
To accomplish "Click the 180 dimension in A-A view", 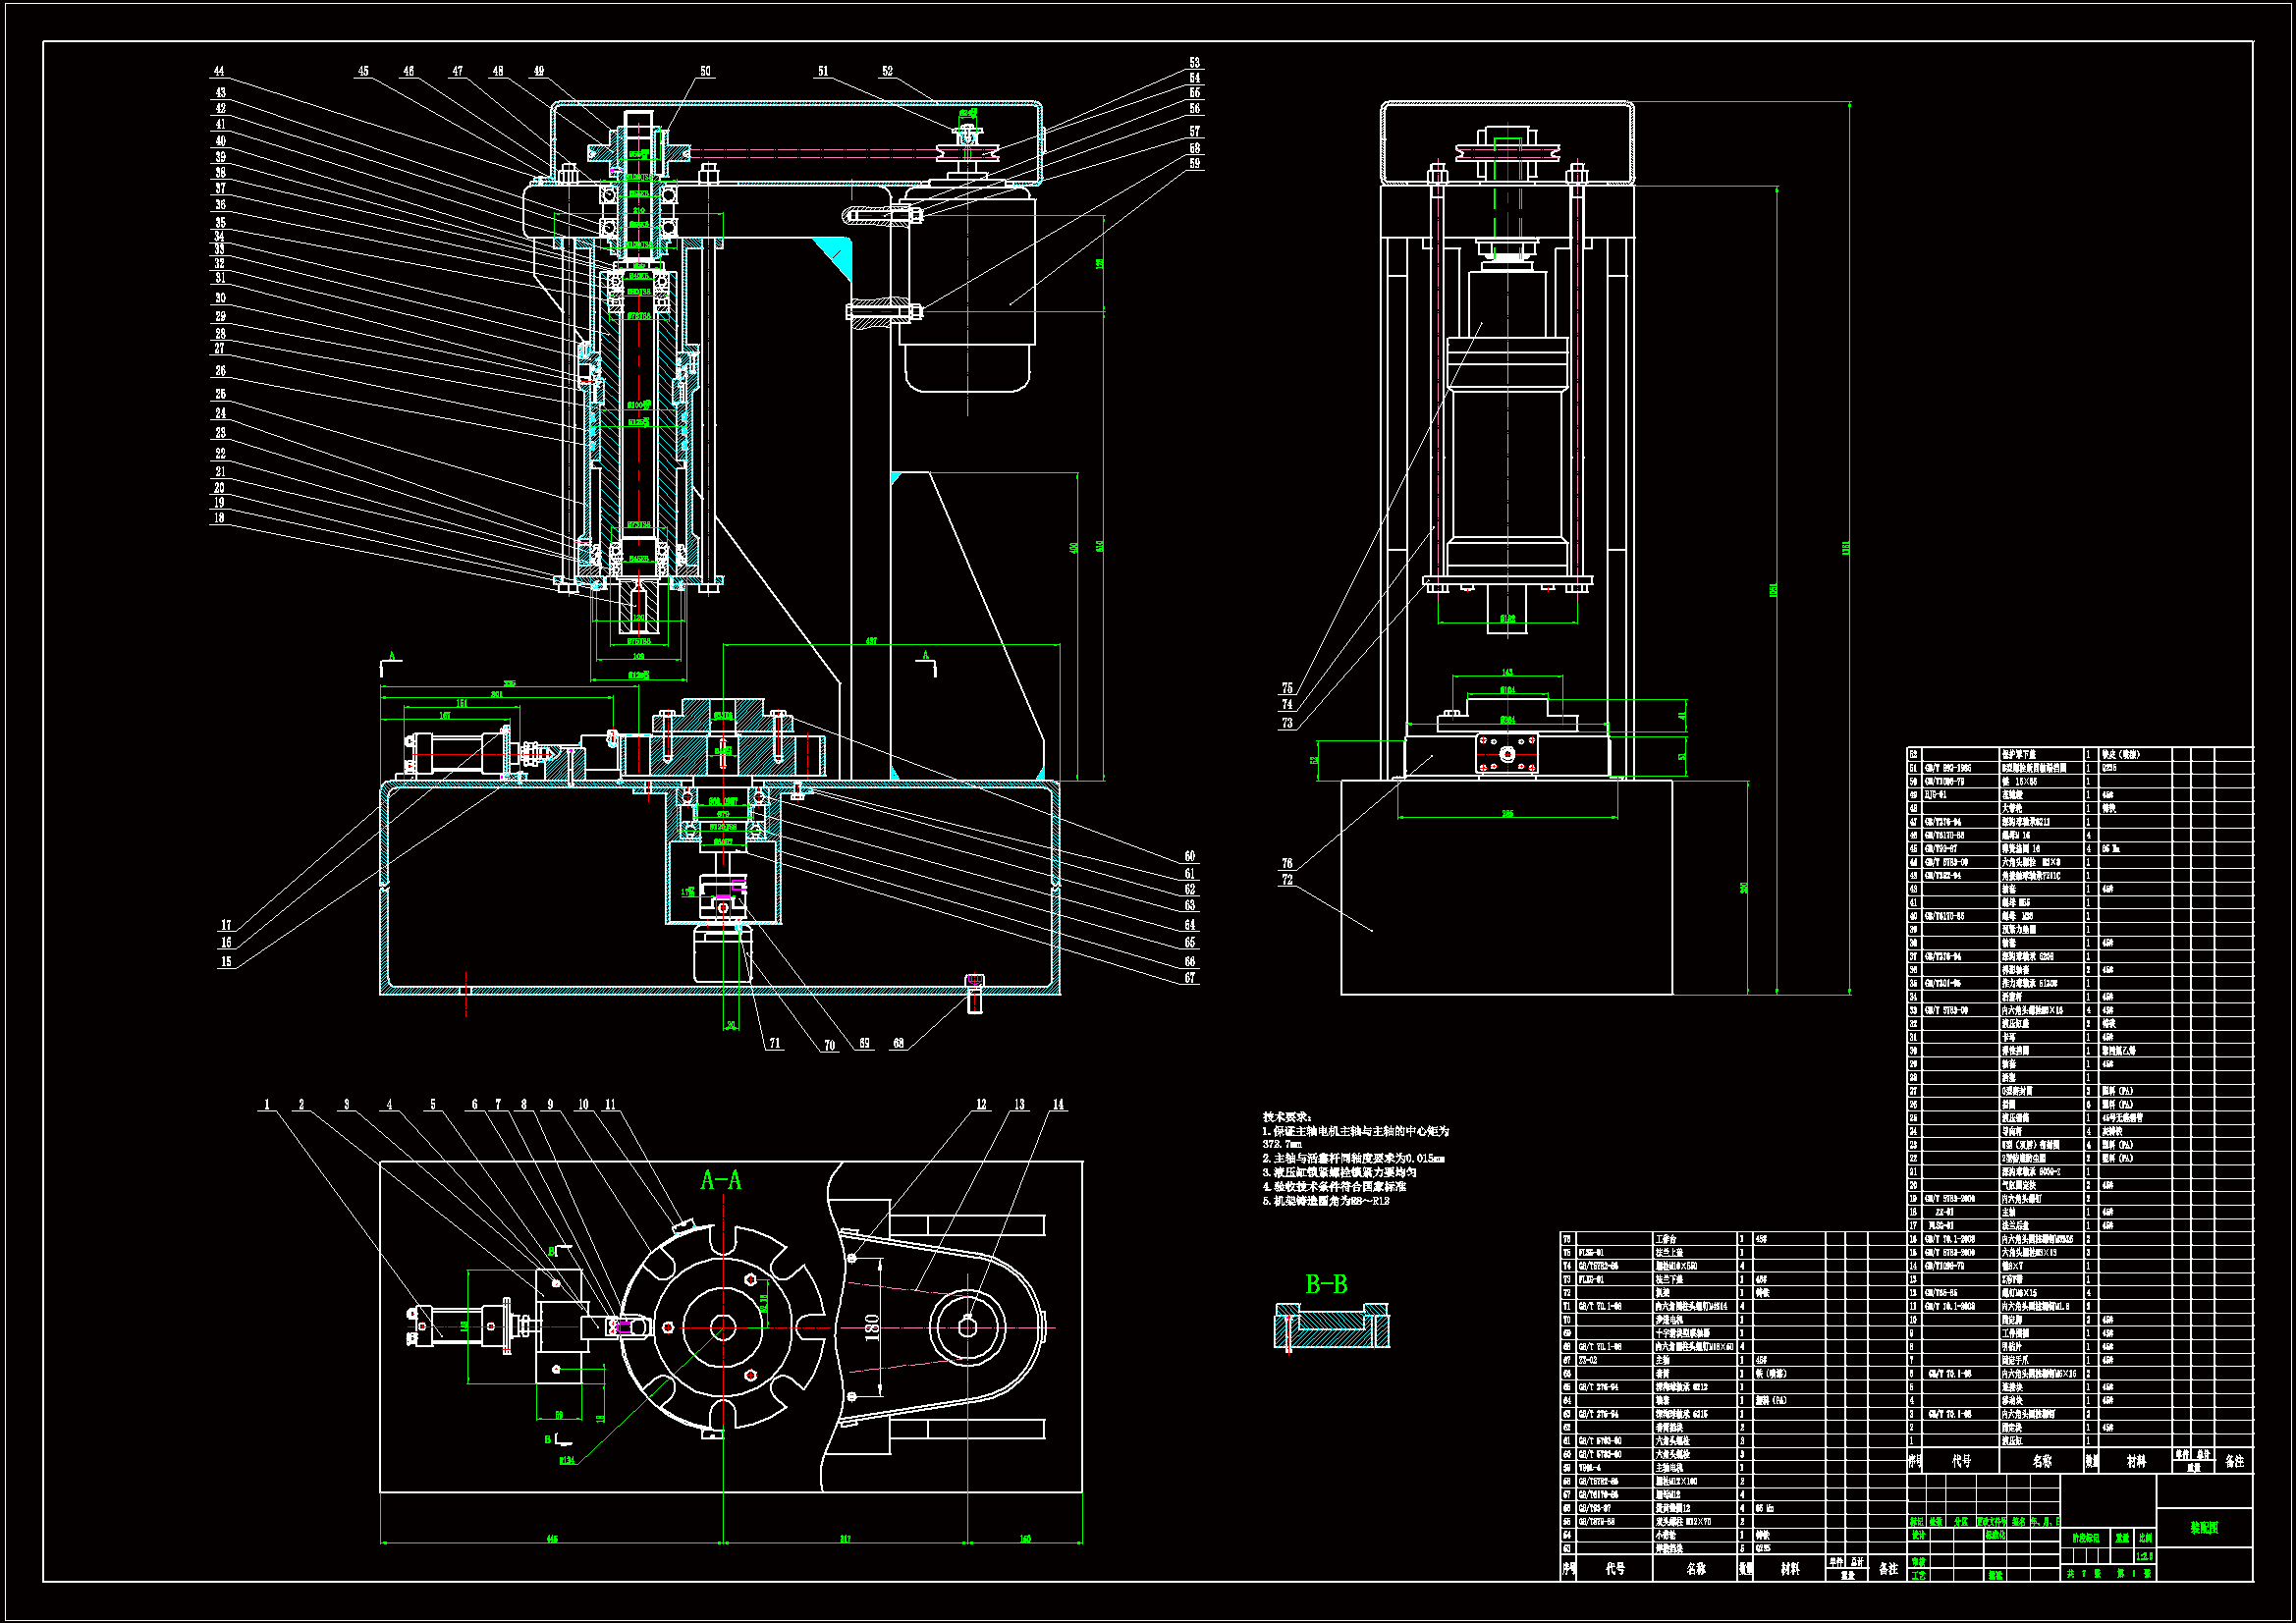I will pyautogui.click(x=872, y=1328).
